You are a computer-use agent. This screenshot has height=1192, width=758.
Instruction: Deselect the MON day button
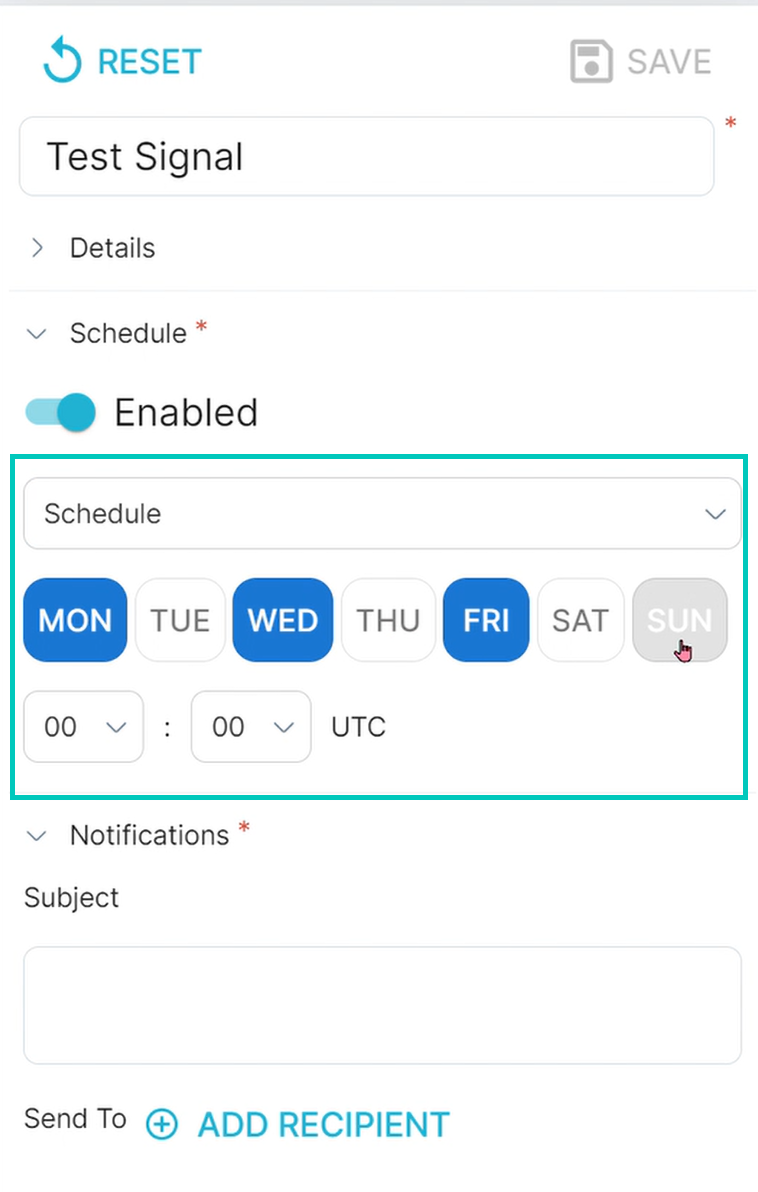(x=75, y=620)
